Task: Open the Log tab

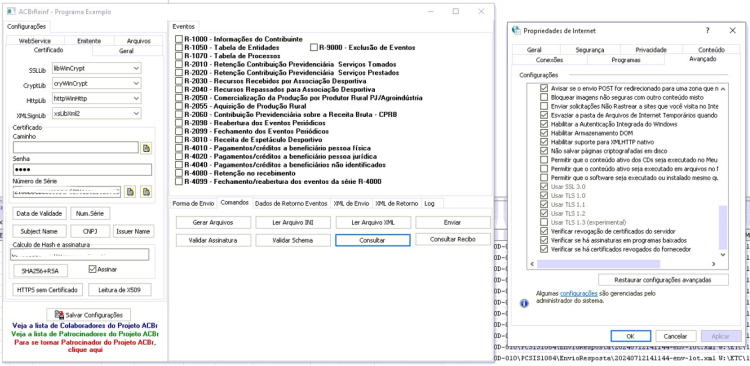Action: [430, 203]
